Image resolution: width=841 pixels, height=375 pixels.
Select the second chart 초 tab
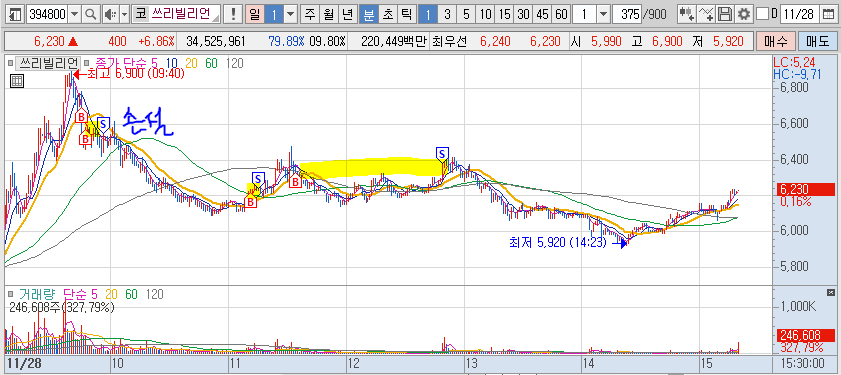click(387, 14)
